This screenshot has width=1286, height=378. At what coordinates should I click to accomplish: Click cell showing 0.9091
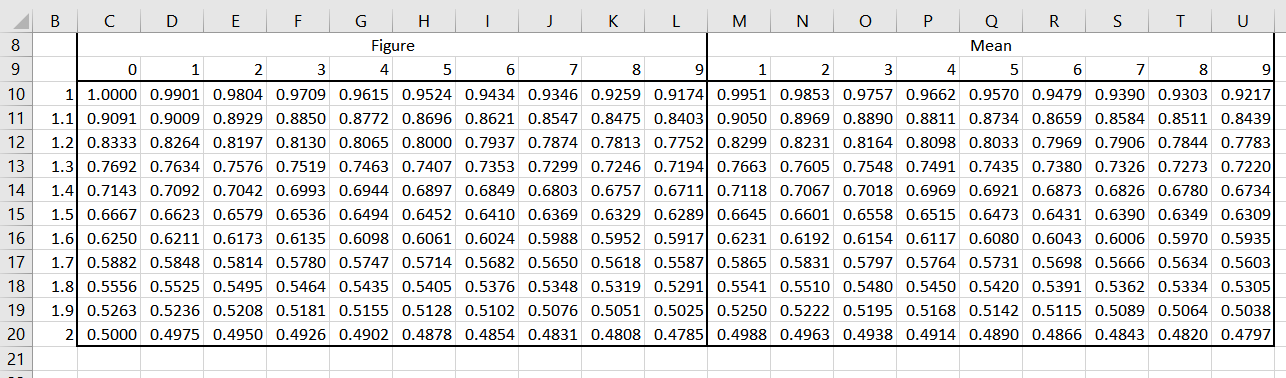click(108, 119)
